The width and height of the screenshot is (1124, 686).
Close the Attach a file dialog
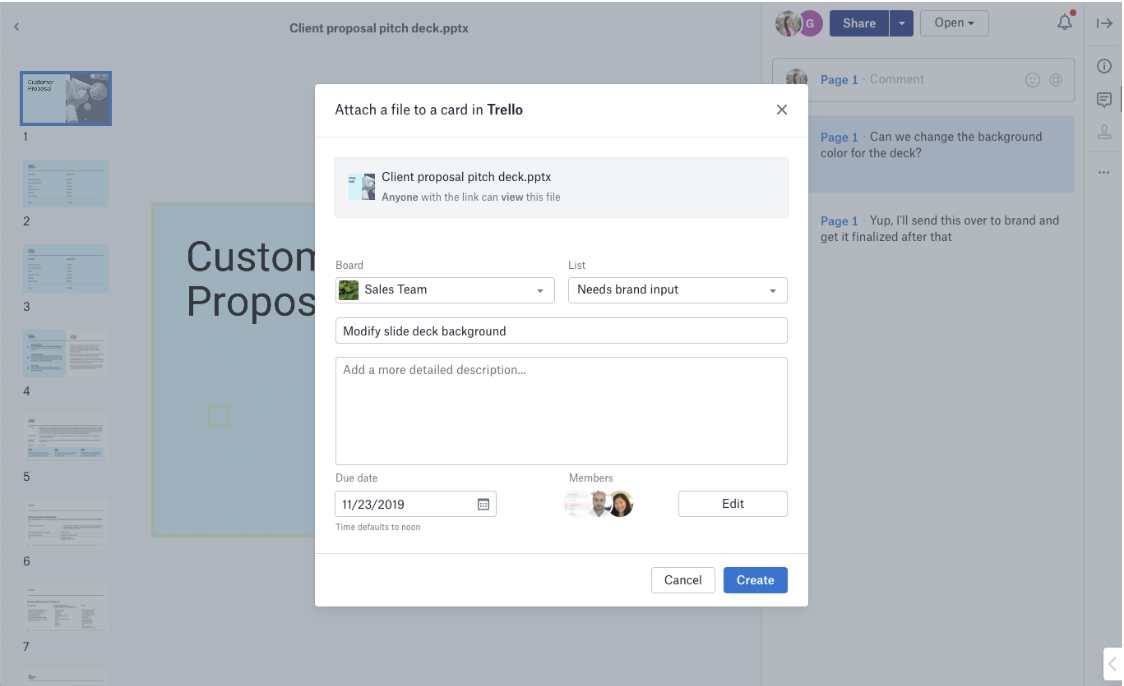782,110
